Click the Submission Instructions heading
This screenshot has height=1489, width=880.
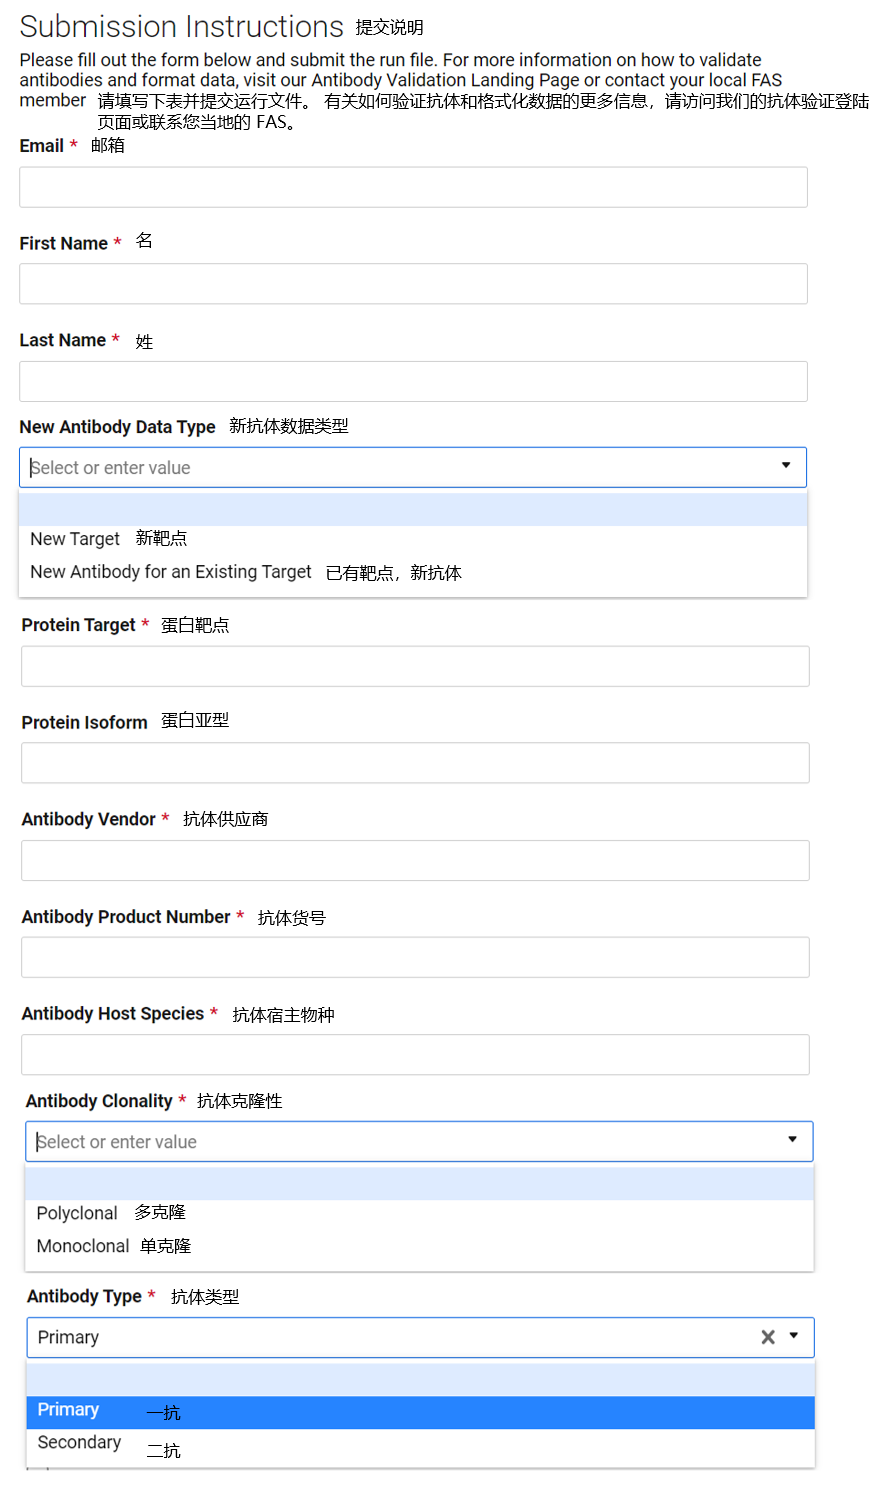point(182,27)
